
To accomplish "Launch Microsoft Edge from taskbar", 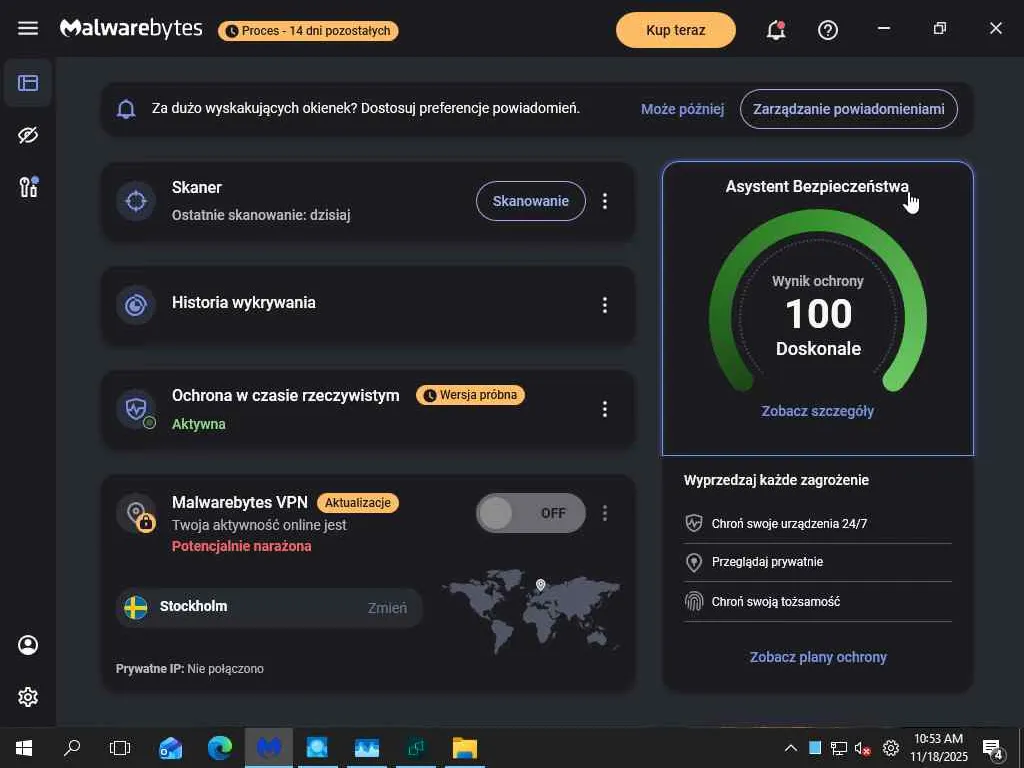I will pyautogui.click(x=220, y=748).
